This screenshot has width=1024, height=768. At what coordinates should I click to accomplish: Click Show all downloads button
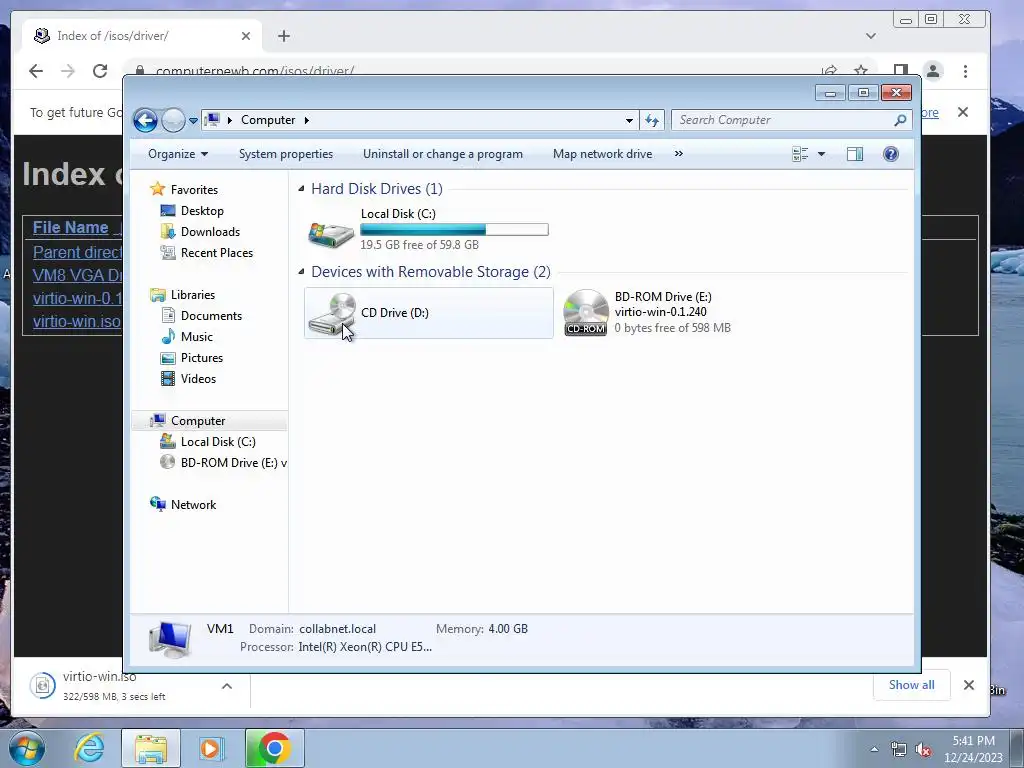911,685
